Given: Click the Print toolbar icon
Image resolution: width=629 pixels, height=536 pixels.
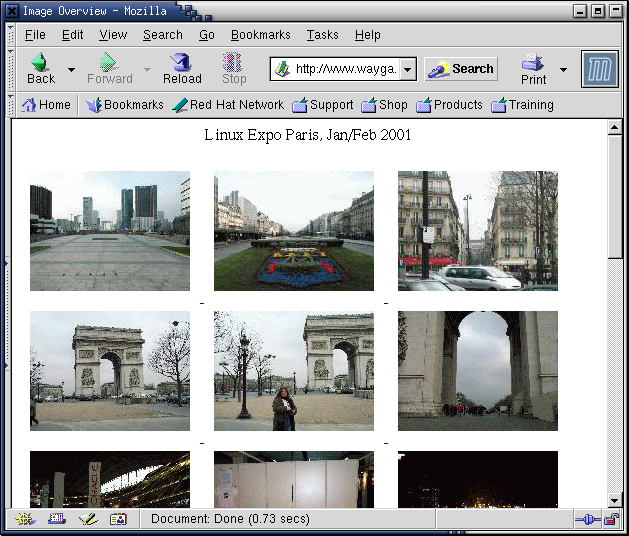Looking at the screenshot, I should coord(533,68).
